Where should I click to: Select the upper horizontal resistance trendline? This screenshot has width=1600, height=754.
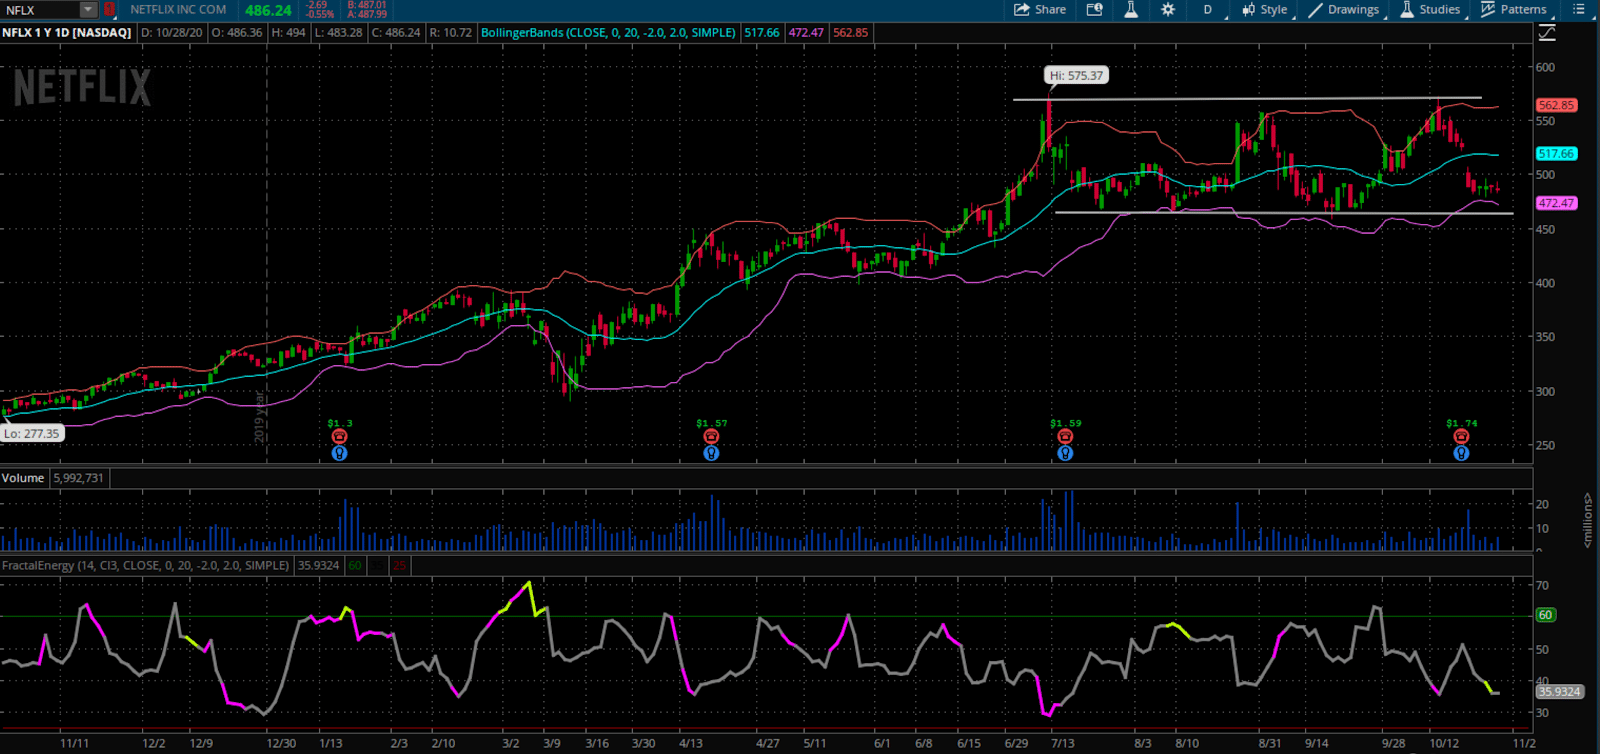1247,99
